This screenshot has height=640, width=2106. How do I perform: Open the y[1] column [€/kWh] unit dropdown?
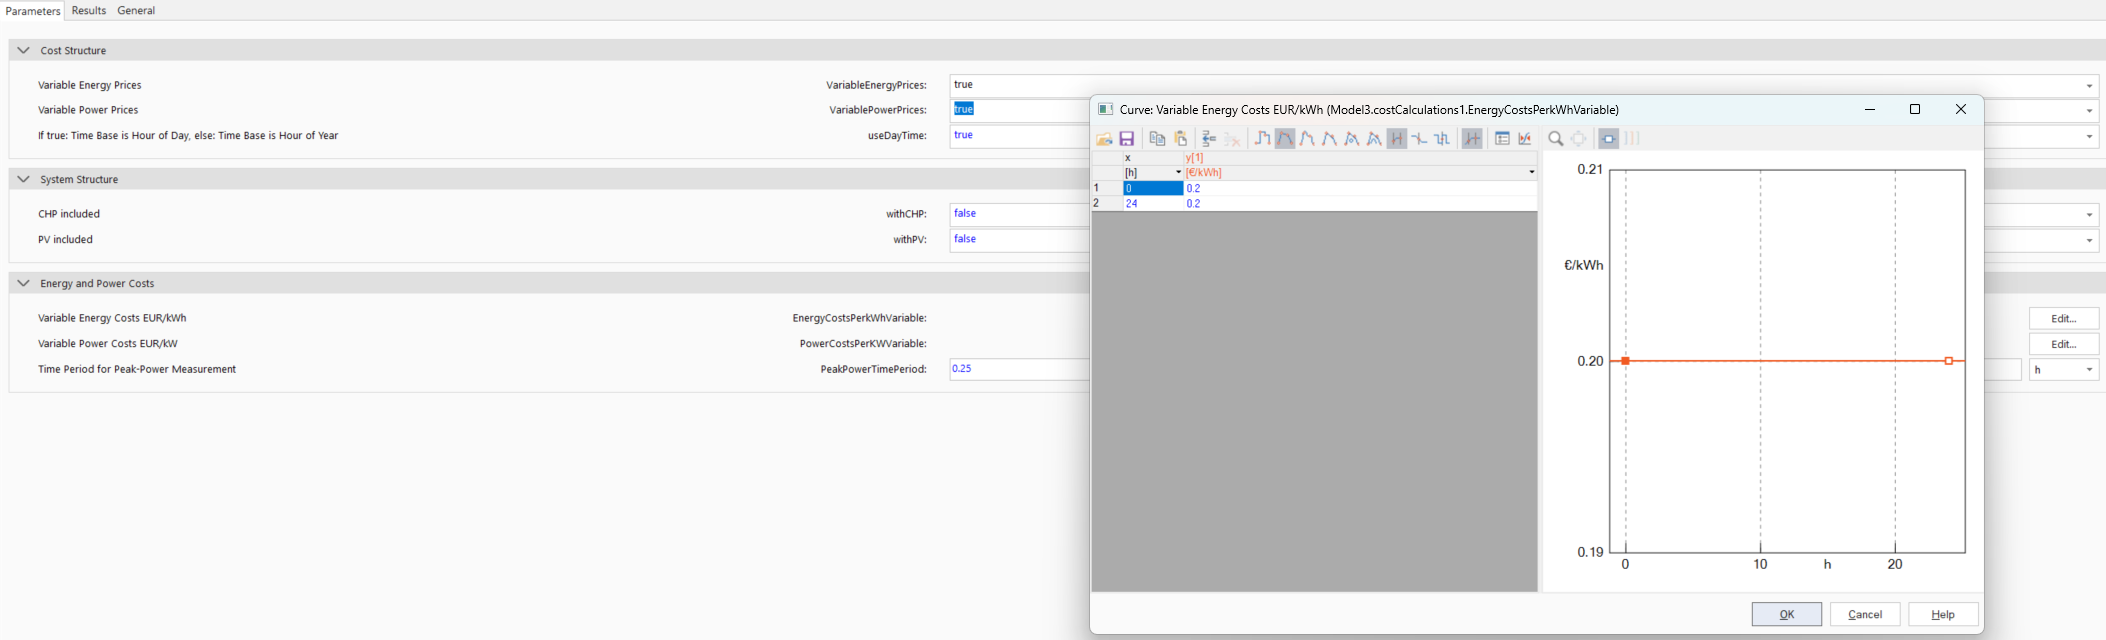pyautogui.click(x=1531, y=172)
